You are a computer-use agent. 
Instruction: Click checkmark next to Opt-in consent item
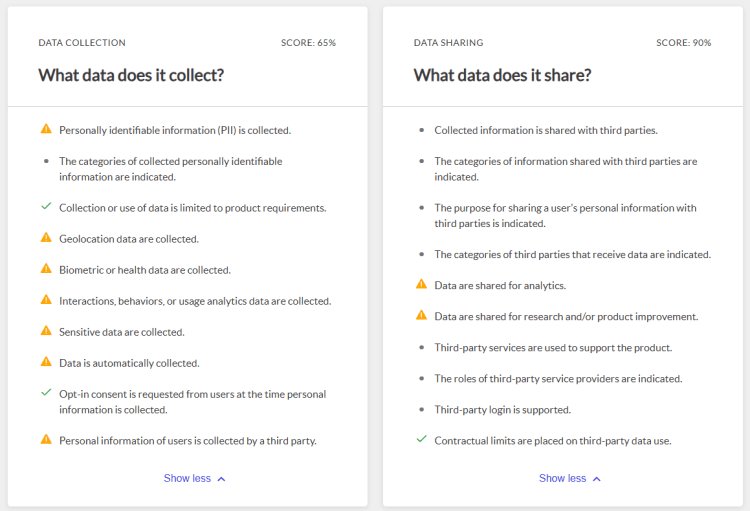pos(45,393)
